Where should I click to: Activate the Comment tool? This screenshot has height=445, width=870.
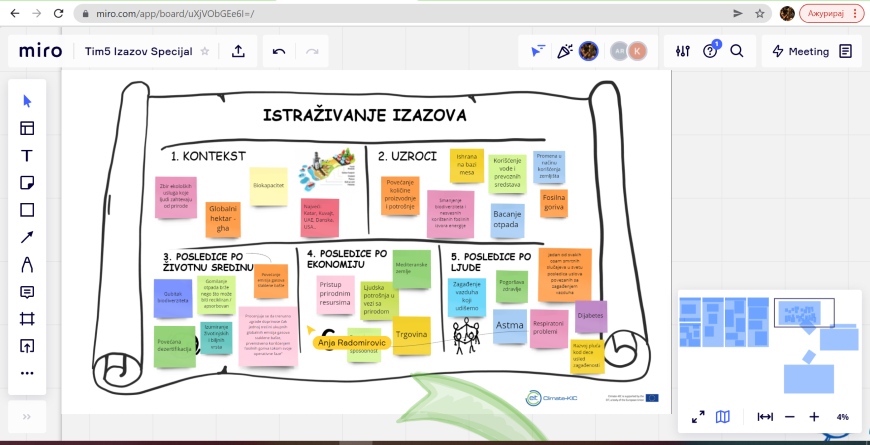(27, 292)
